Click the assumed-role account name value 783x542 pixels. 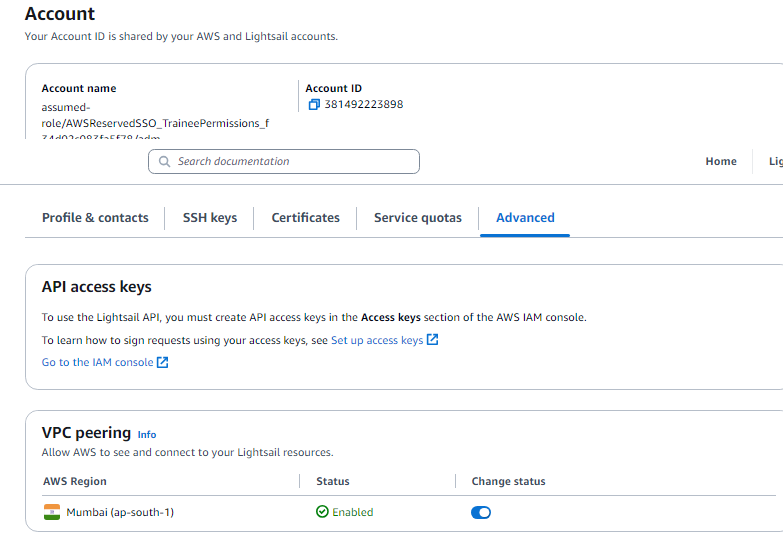point(155,120)
